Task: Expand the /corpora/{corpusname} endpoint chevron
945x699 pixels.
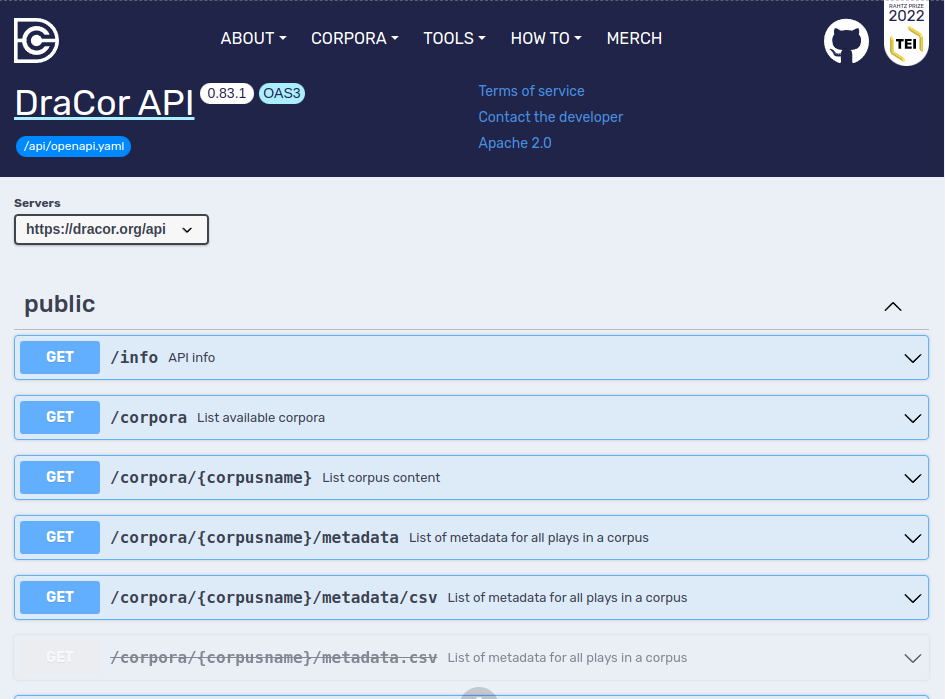Action: click(x=912, y=478)
